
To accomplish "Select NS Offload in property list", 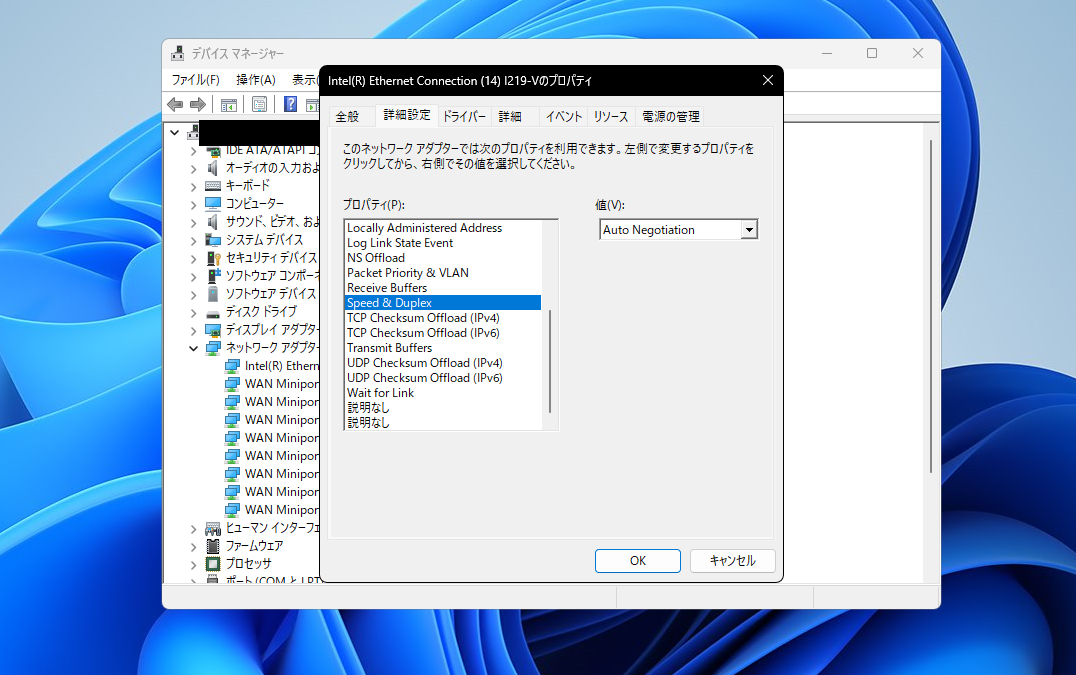I will coord(443,258).
